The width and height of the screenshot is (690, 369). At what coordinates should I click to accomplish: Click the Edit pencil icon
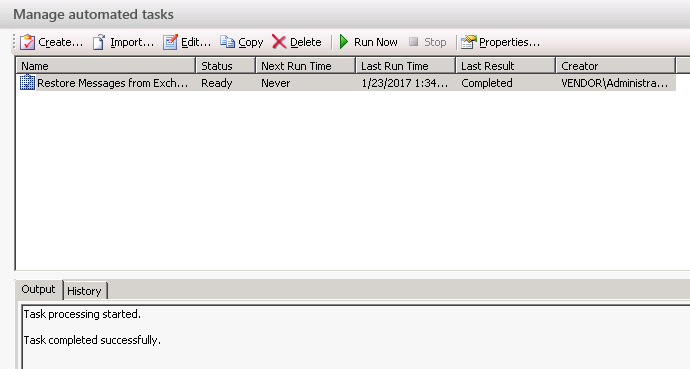click(170, 42)
